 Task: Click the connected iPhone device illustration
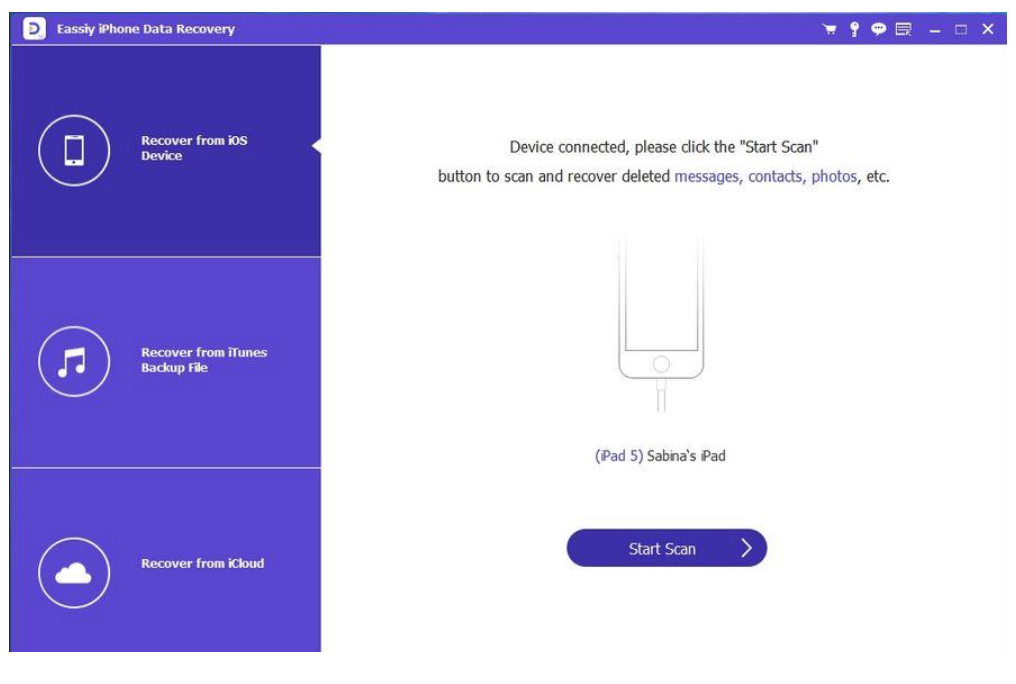(x=661, y=321)
